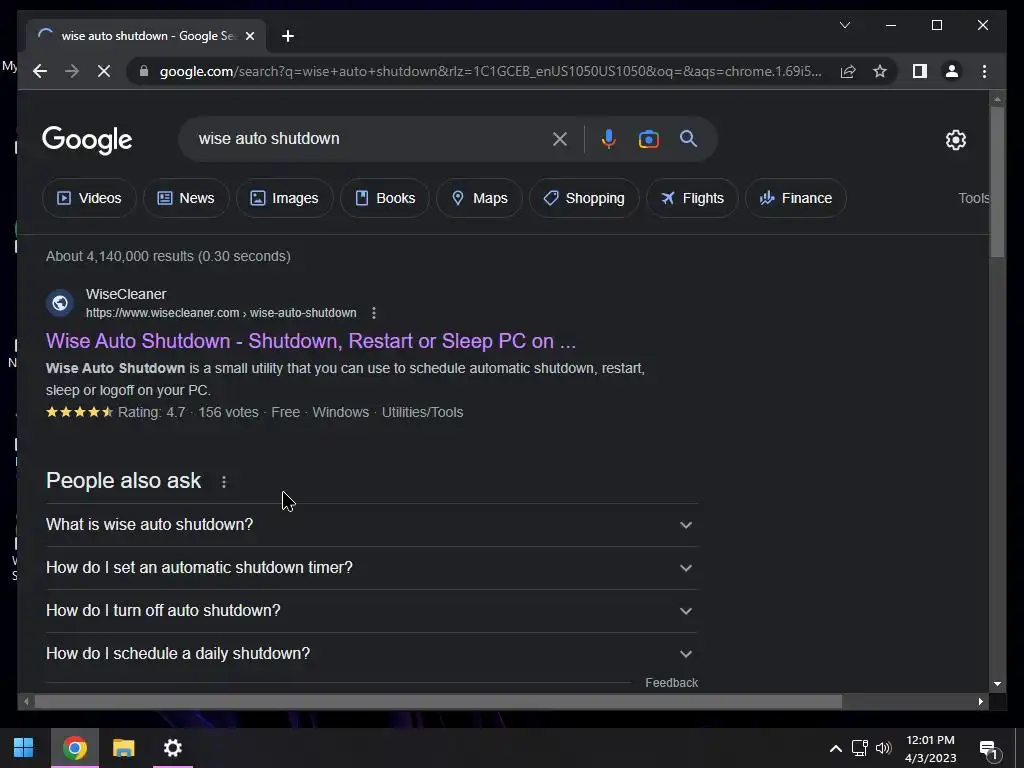Open Settings from the taskbar gear
This screenshot has width=1024, height=768.
click(x=172, y=748)
